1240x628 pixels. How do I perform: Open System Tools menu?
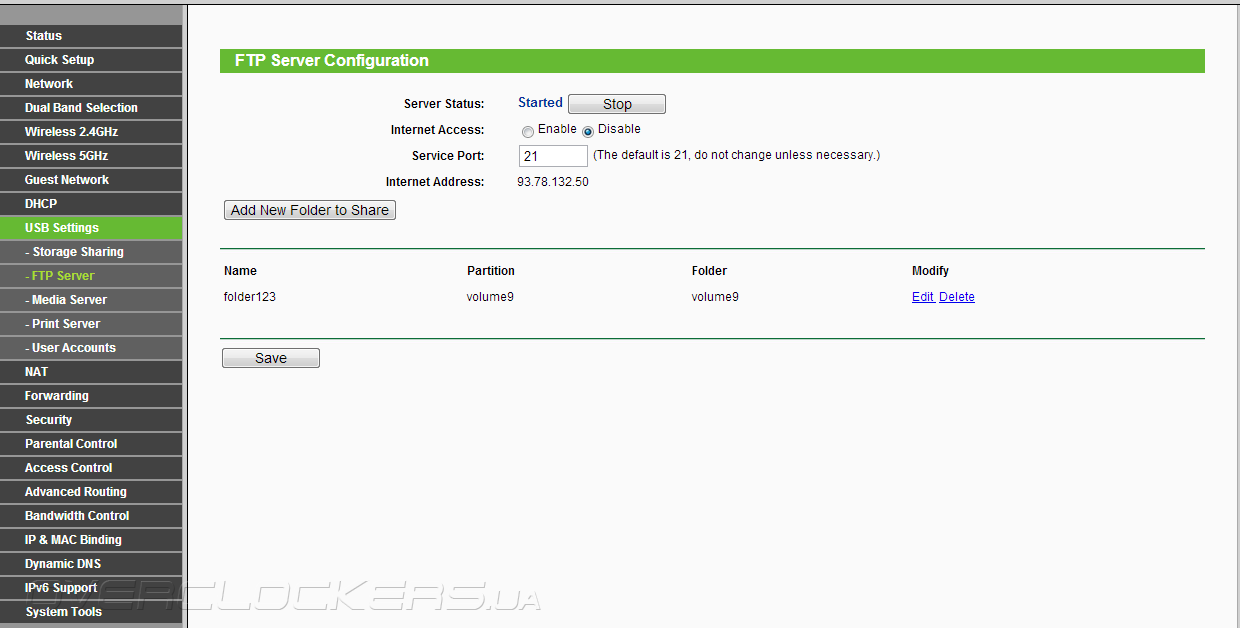click(x=91, y=612)
